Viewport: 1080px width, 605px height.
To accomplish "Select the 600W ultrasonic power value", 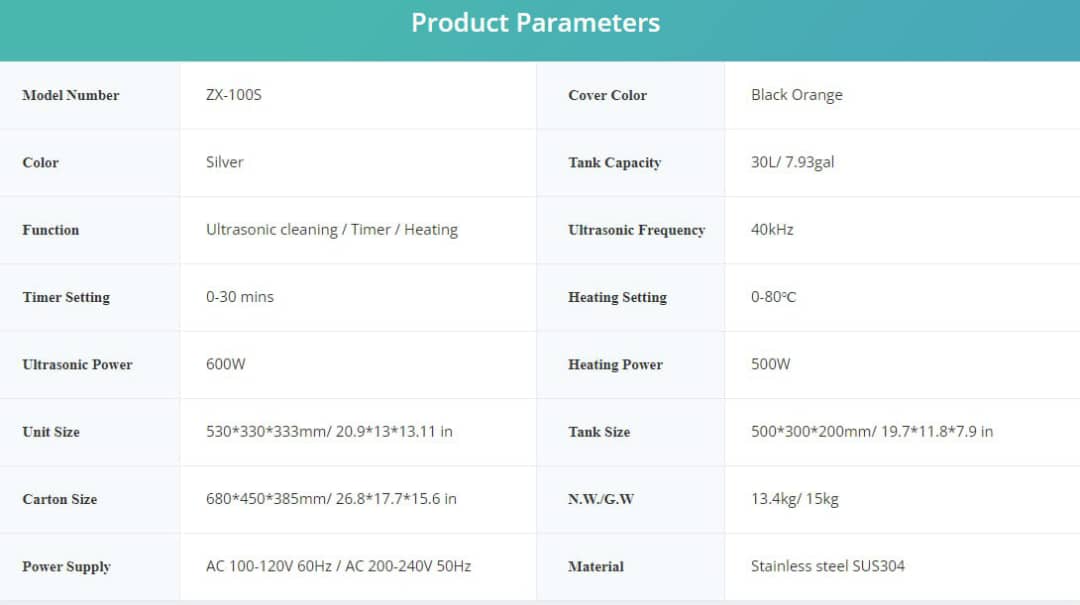I will coord(225,364).
